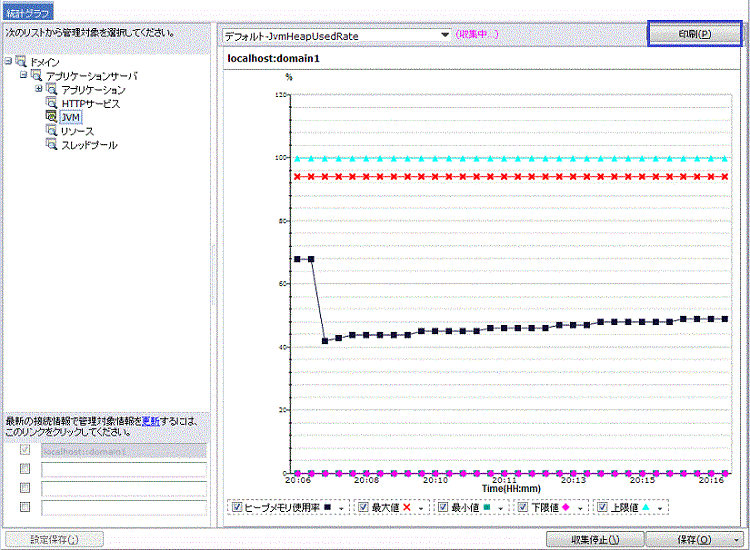Select the JVM tree item label

tap(70, 118)
